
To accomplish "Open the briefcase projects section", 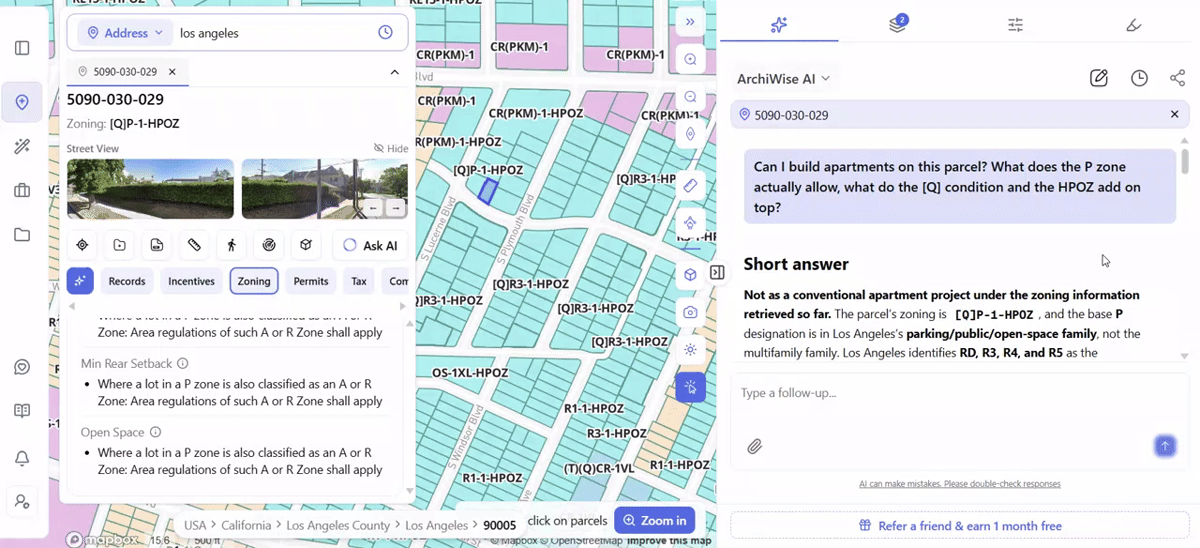I will coord(22,191).
